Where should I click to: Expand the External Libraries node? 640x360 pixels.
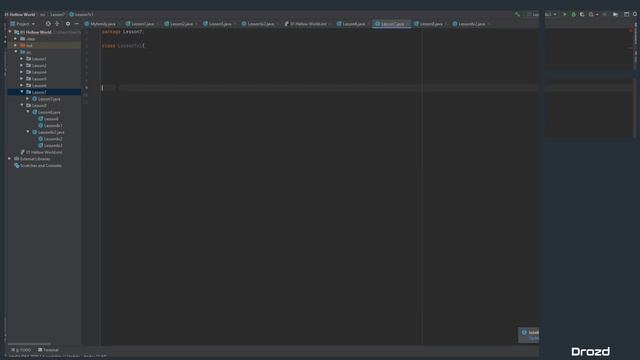point(10,159)
